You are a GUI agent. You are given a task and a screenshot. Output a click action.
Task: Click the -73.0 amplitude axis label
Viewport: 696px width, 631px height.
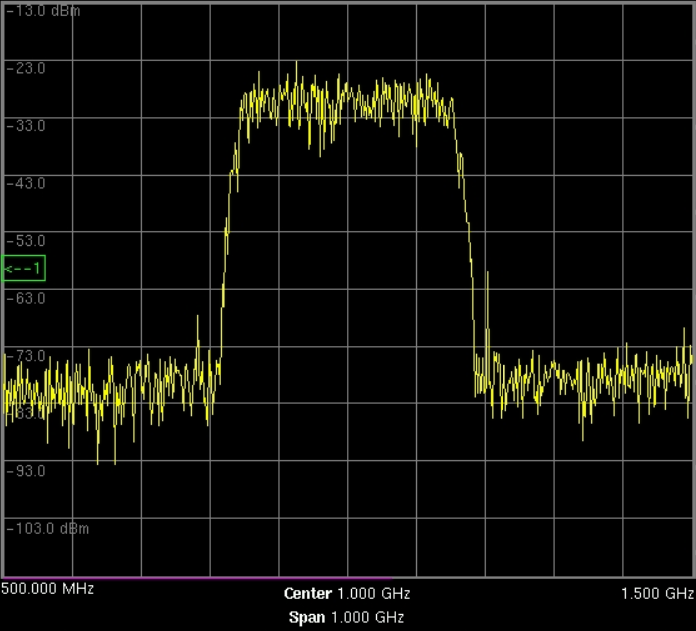coord(25,356)
